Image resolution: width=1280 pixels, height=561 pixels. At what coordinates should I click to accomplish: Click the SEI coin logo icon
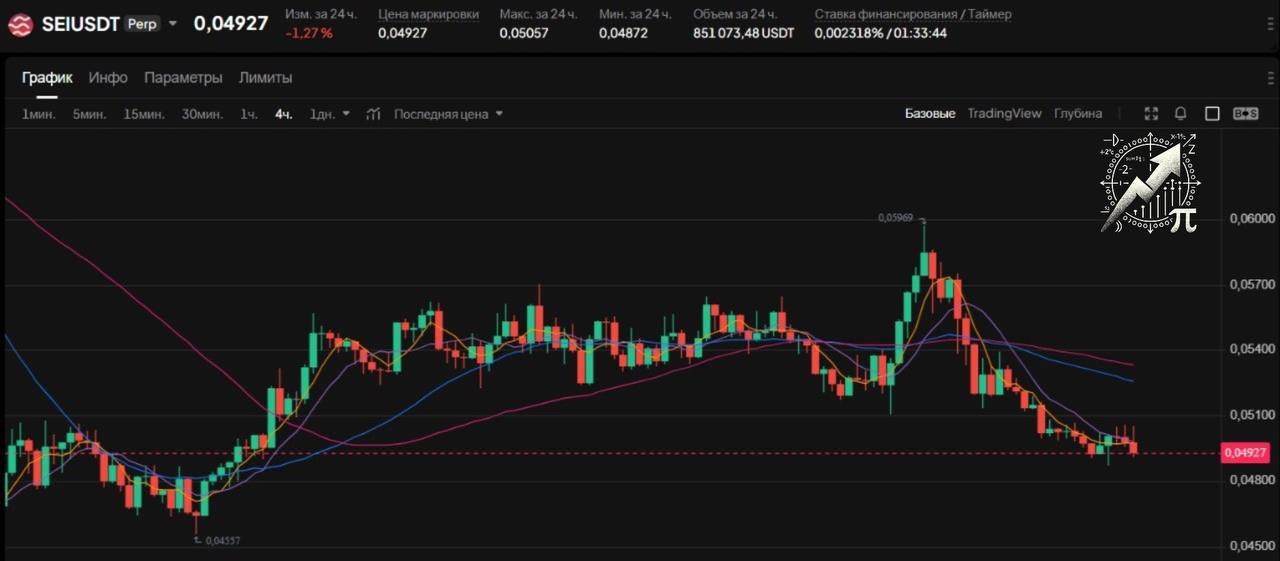coord(19,25)
